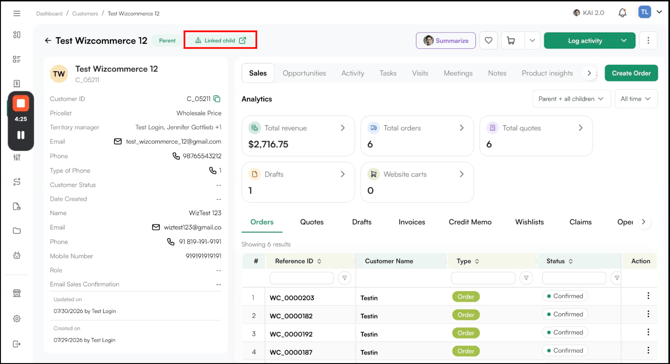670x364 pixels.
Task: Click the notification bell icon
Action: pos(622,13)
